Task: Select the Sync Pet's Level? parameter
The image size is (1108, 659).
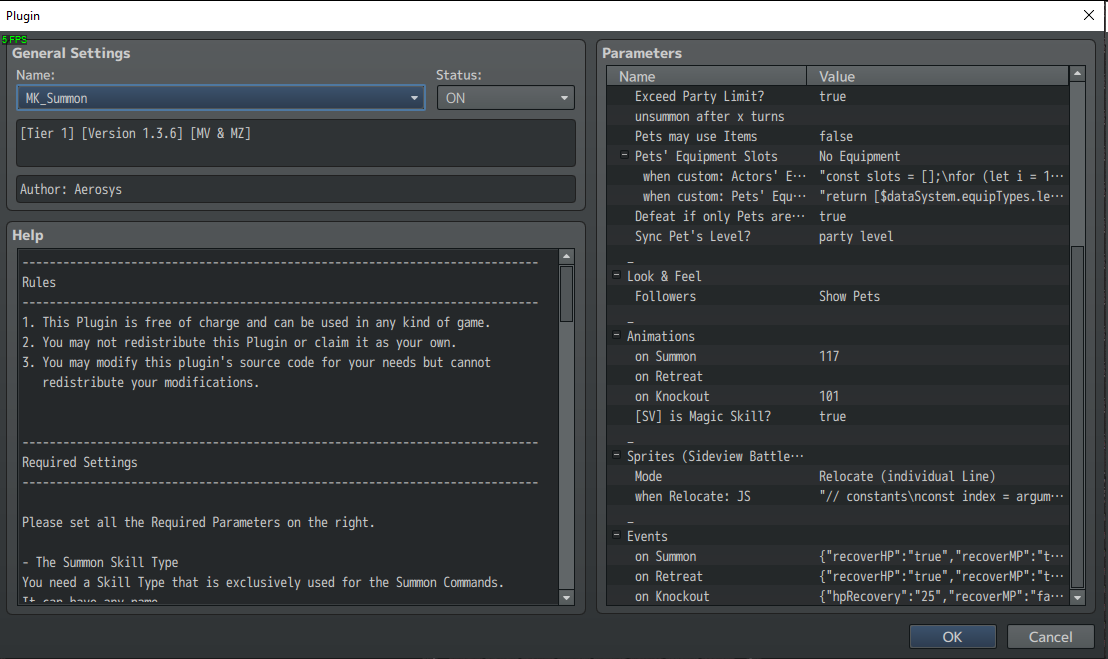Action: tap(837, 236)
